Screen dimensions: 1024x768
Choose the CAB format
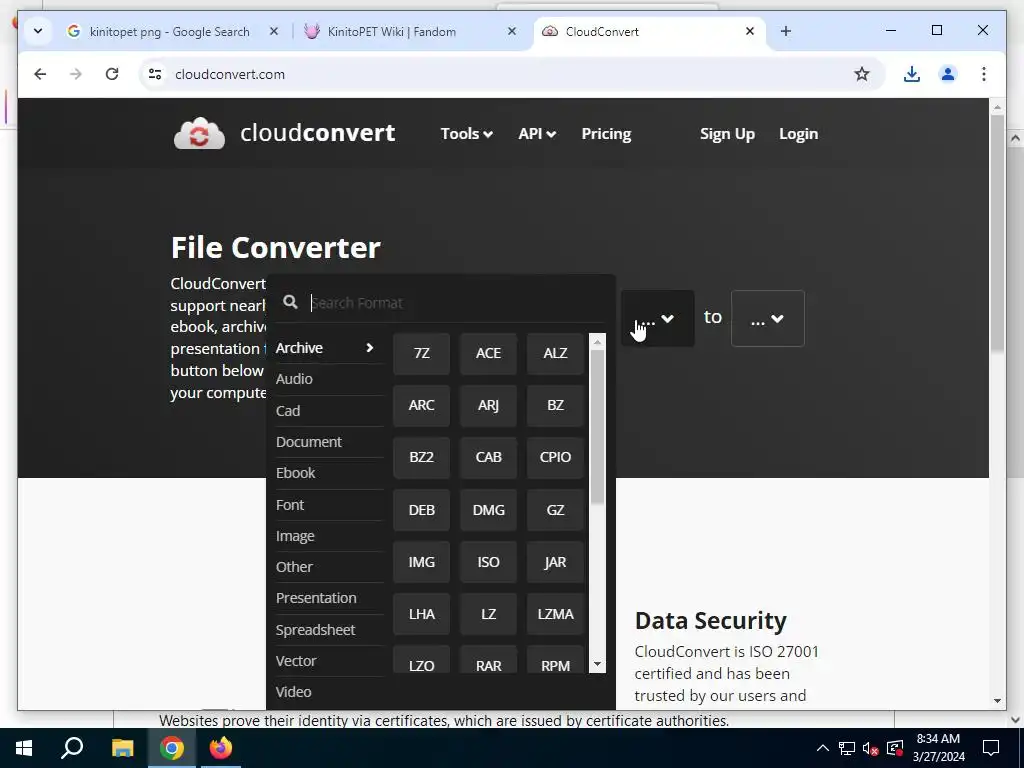pos(488,457)
